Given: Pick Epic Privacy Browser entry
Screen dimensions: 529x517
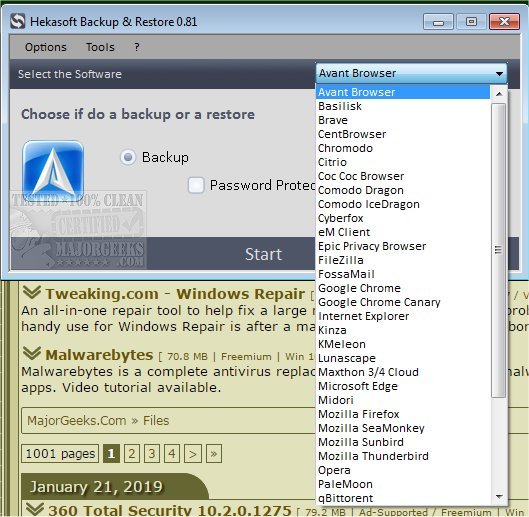Looking at the screenshot, I should (403, 246).
